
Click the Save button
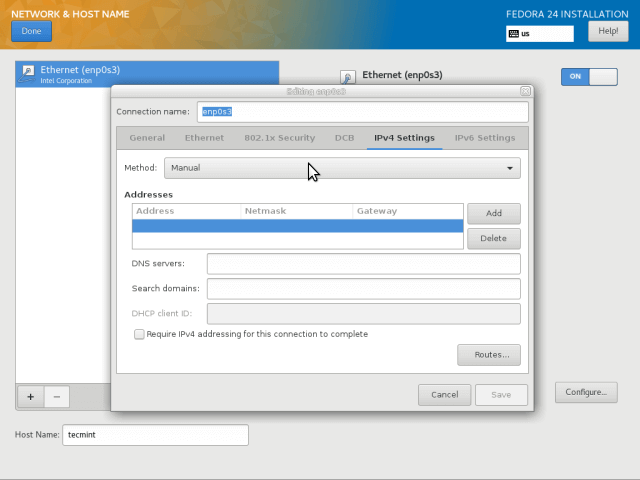(x=501, y=395)
